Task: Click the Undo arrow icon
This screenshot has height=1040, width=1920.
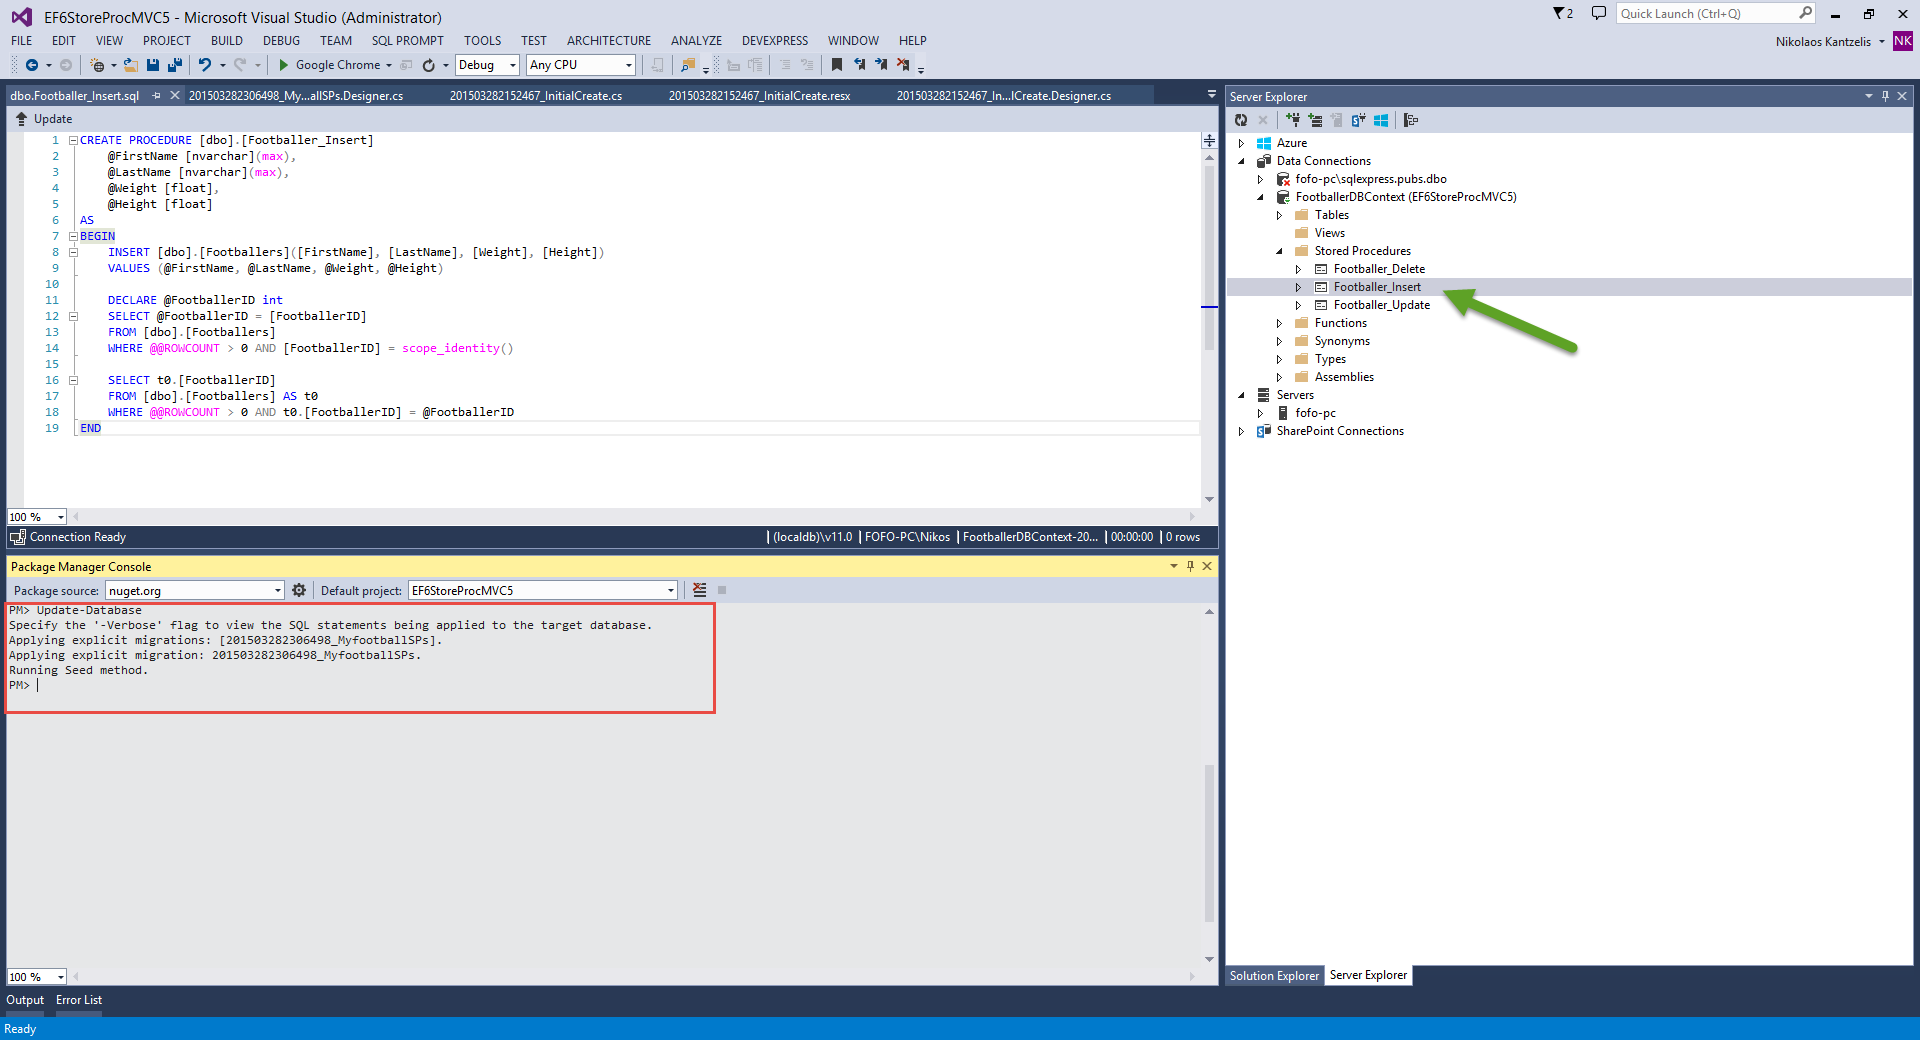Action: 204,65
